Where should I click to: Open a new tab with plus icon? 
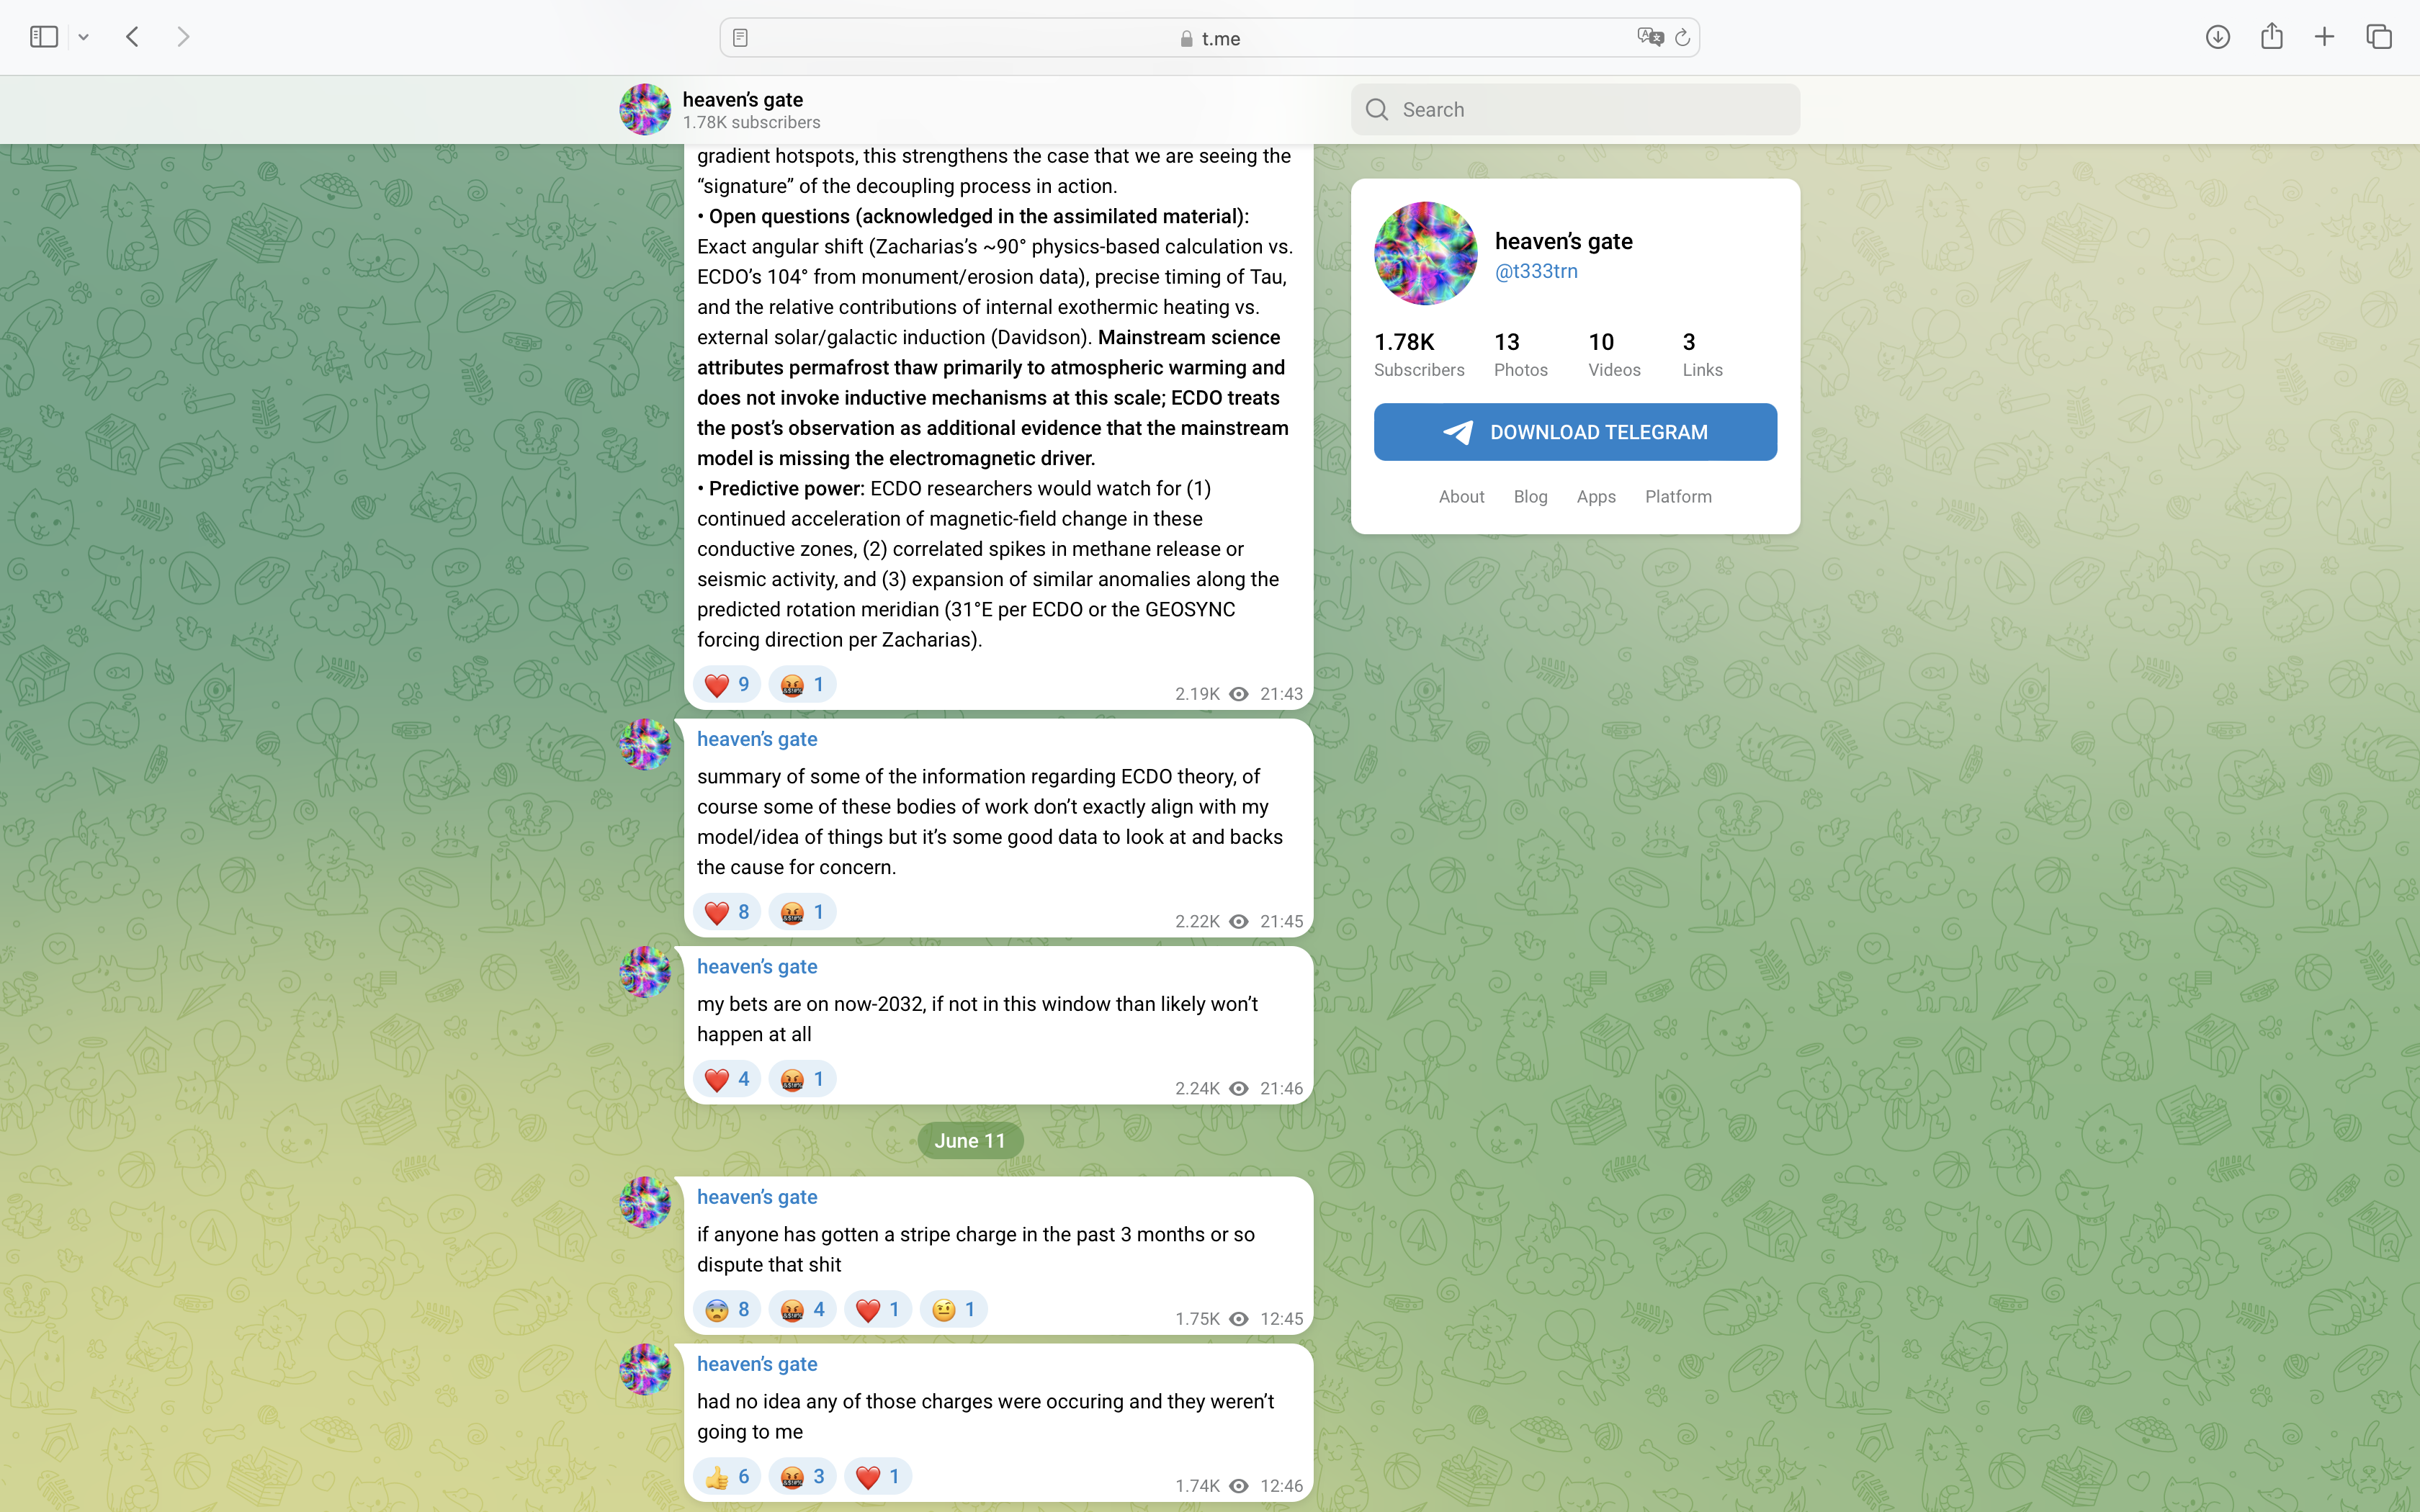[2324, 37]
